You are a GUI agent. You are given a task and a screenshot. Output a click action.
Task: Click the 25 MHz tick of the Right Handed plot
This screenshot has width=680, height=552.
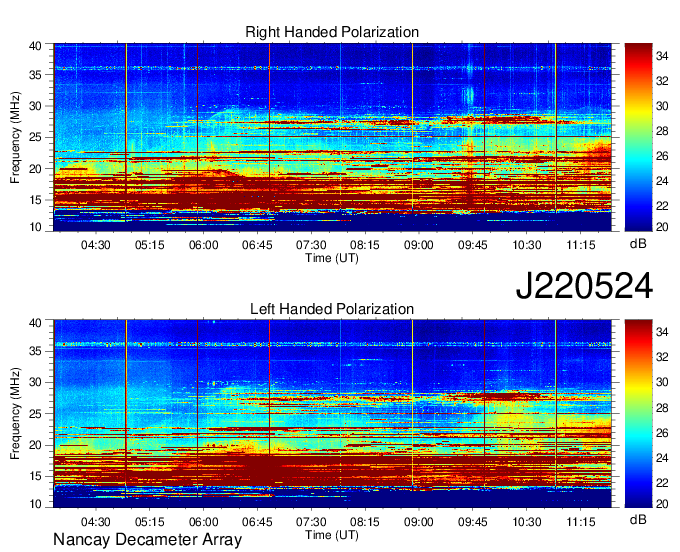pos(35,137)
